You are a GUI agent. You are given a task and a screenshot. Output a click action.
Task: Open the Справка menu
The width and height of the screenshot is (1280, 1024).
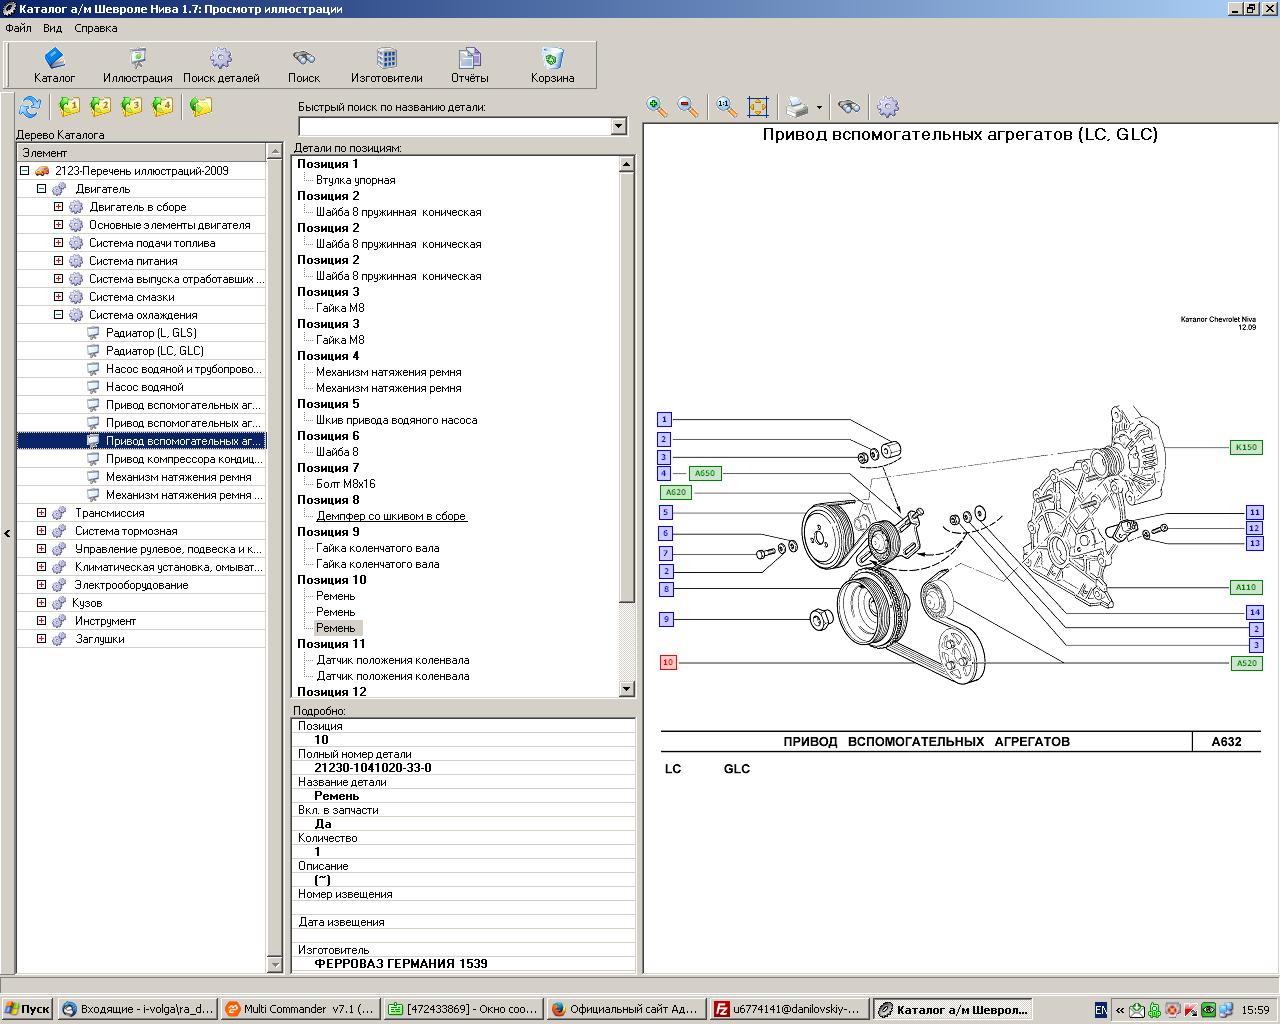(x=96, y=28)
